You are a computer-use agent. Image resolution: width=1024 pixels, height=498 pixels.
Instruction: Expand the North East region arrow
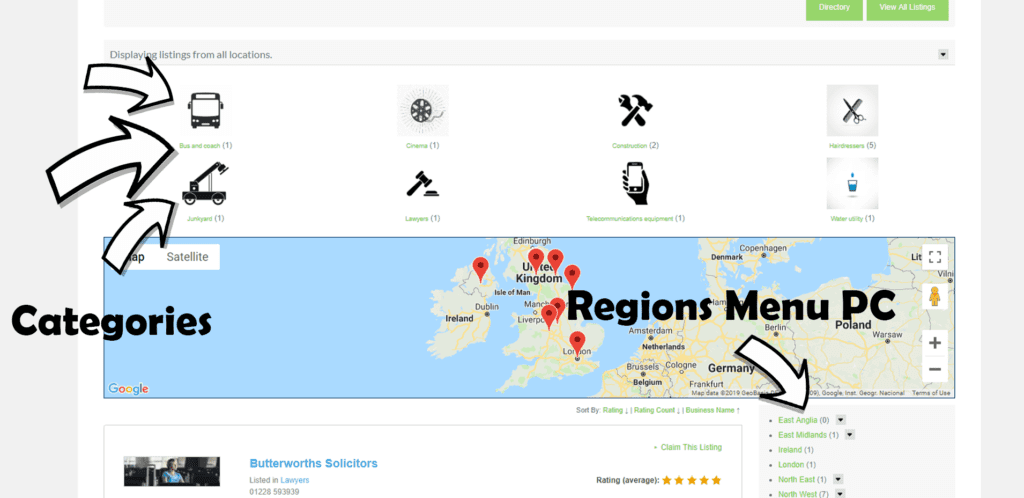[x=839, y=480]
